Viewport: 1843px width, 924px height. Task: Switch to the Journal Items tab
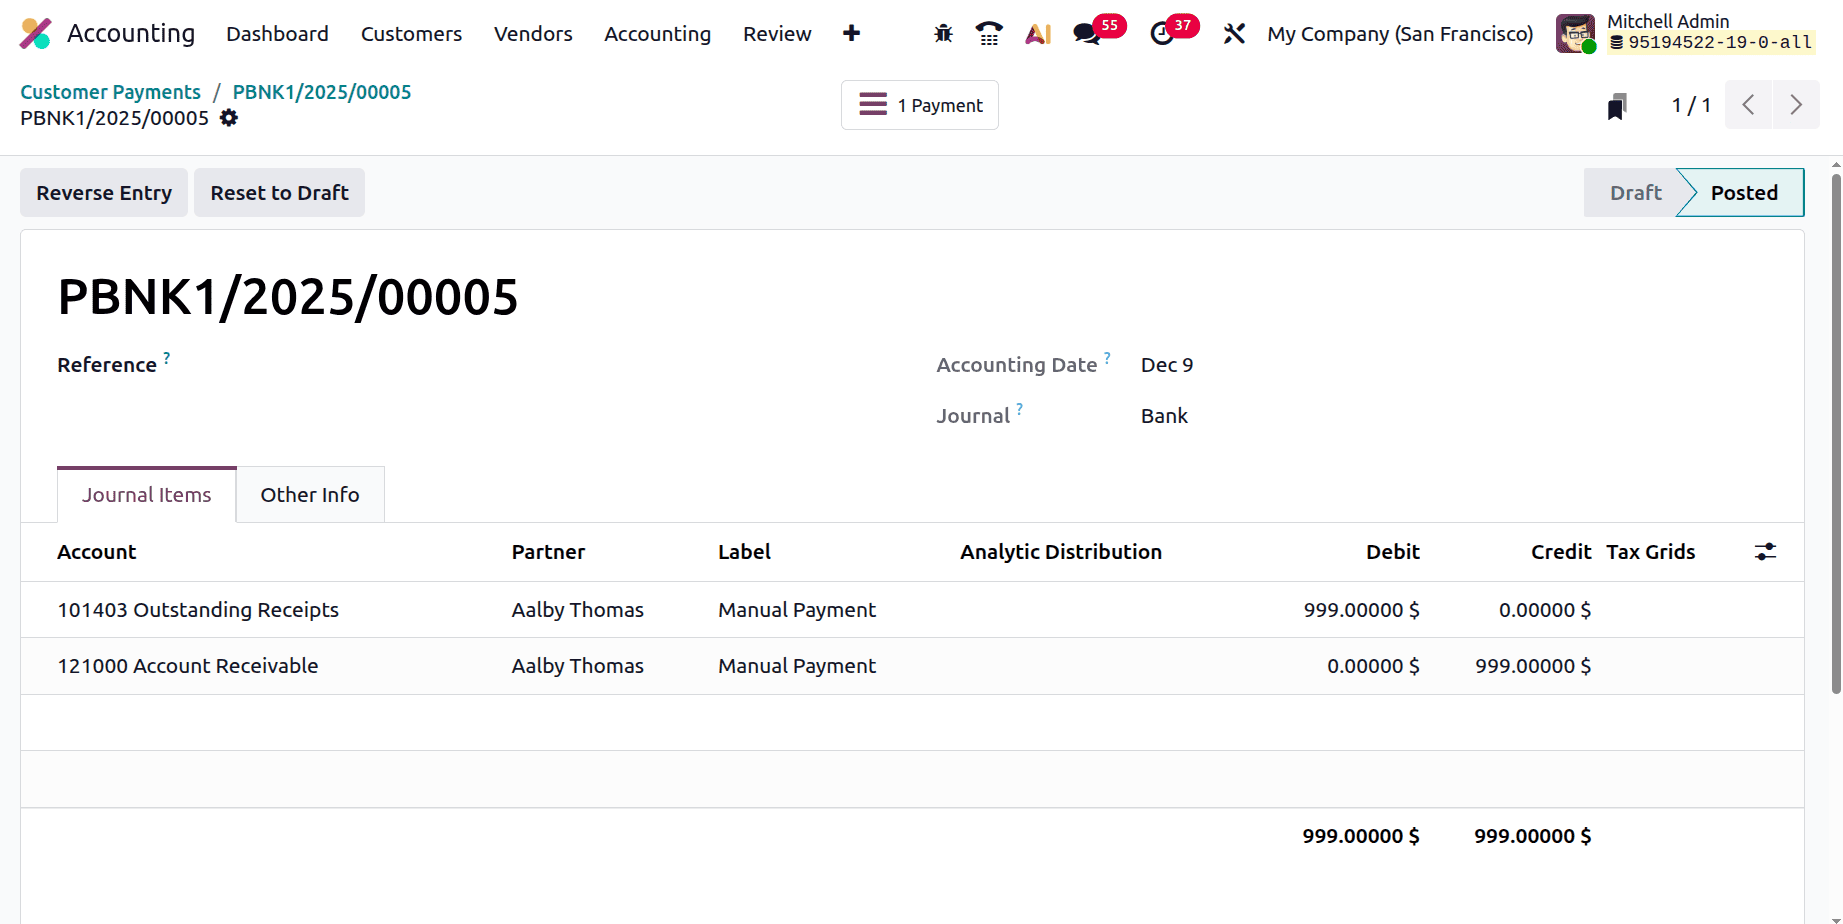tap(146, 495)
